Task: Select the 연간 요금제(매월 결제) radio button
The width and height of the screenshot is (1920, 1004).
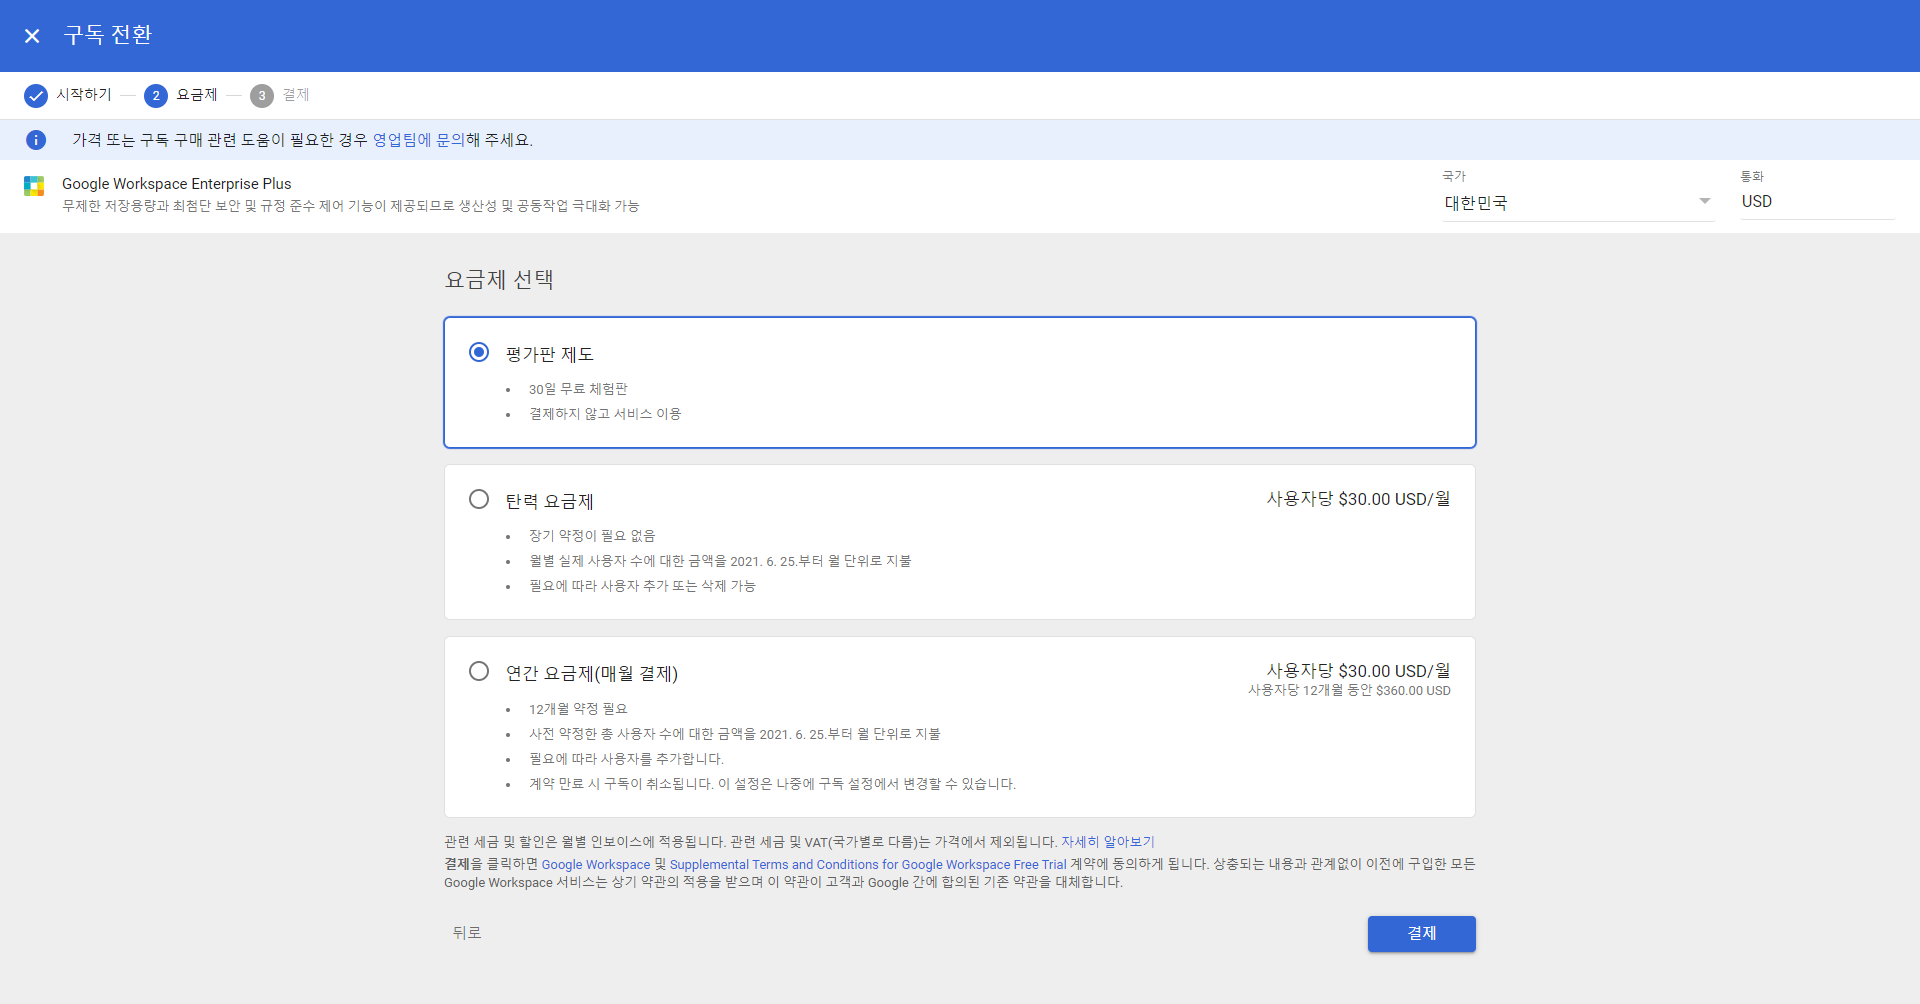Action: pos(479,671)
